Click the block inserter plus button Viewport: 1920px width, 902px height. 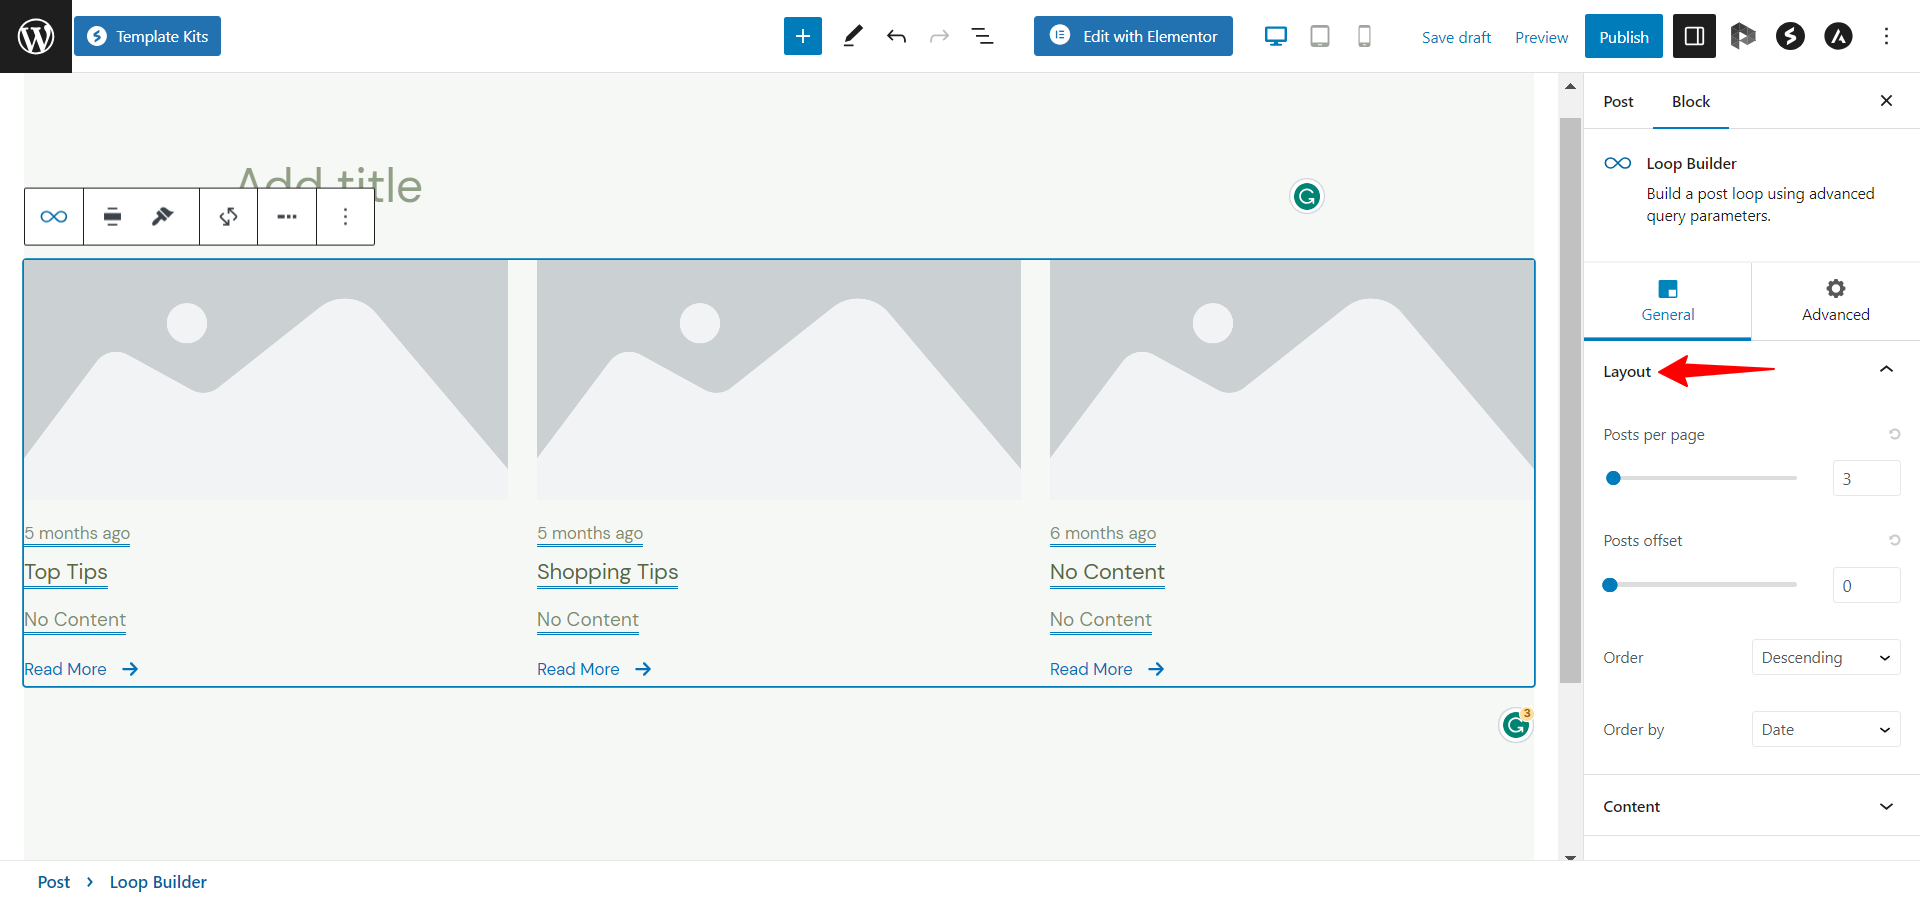(802, 36)
